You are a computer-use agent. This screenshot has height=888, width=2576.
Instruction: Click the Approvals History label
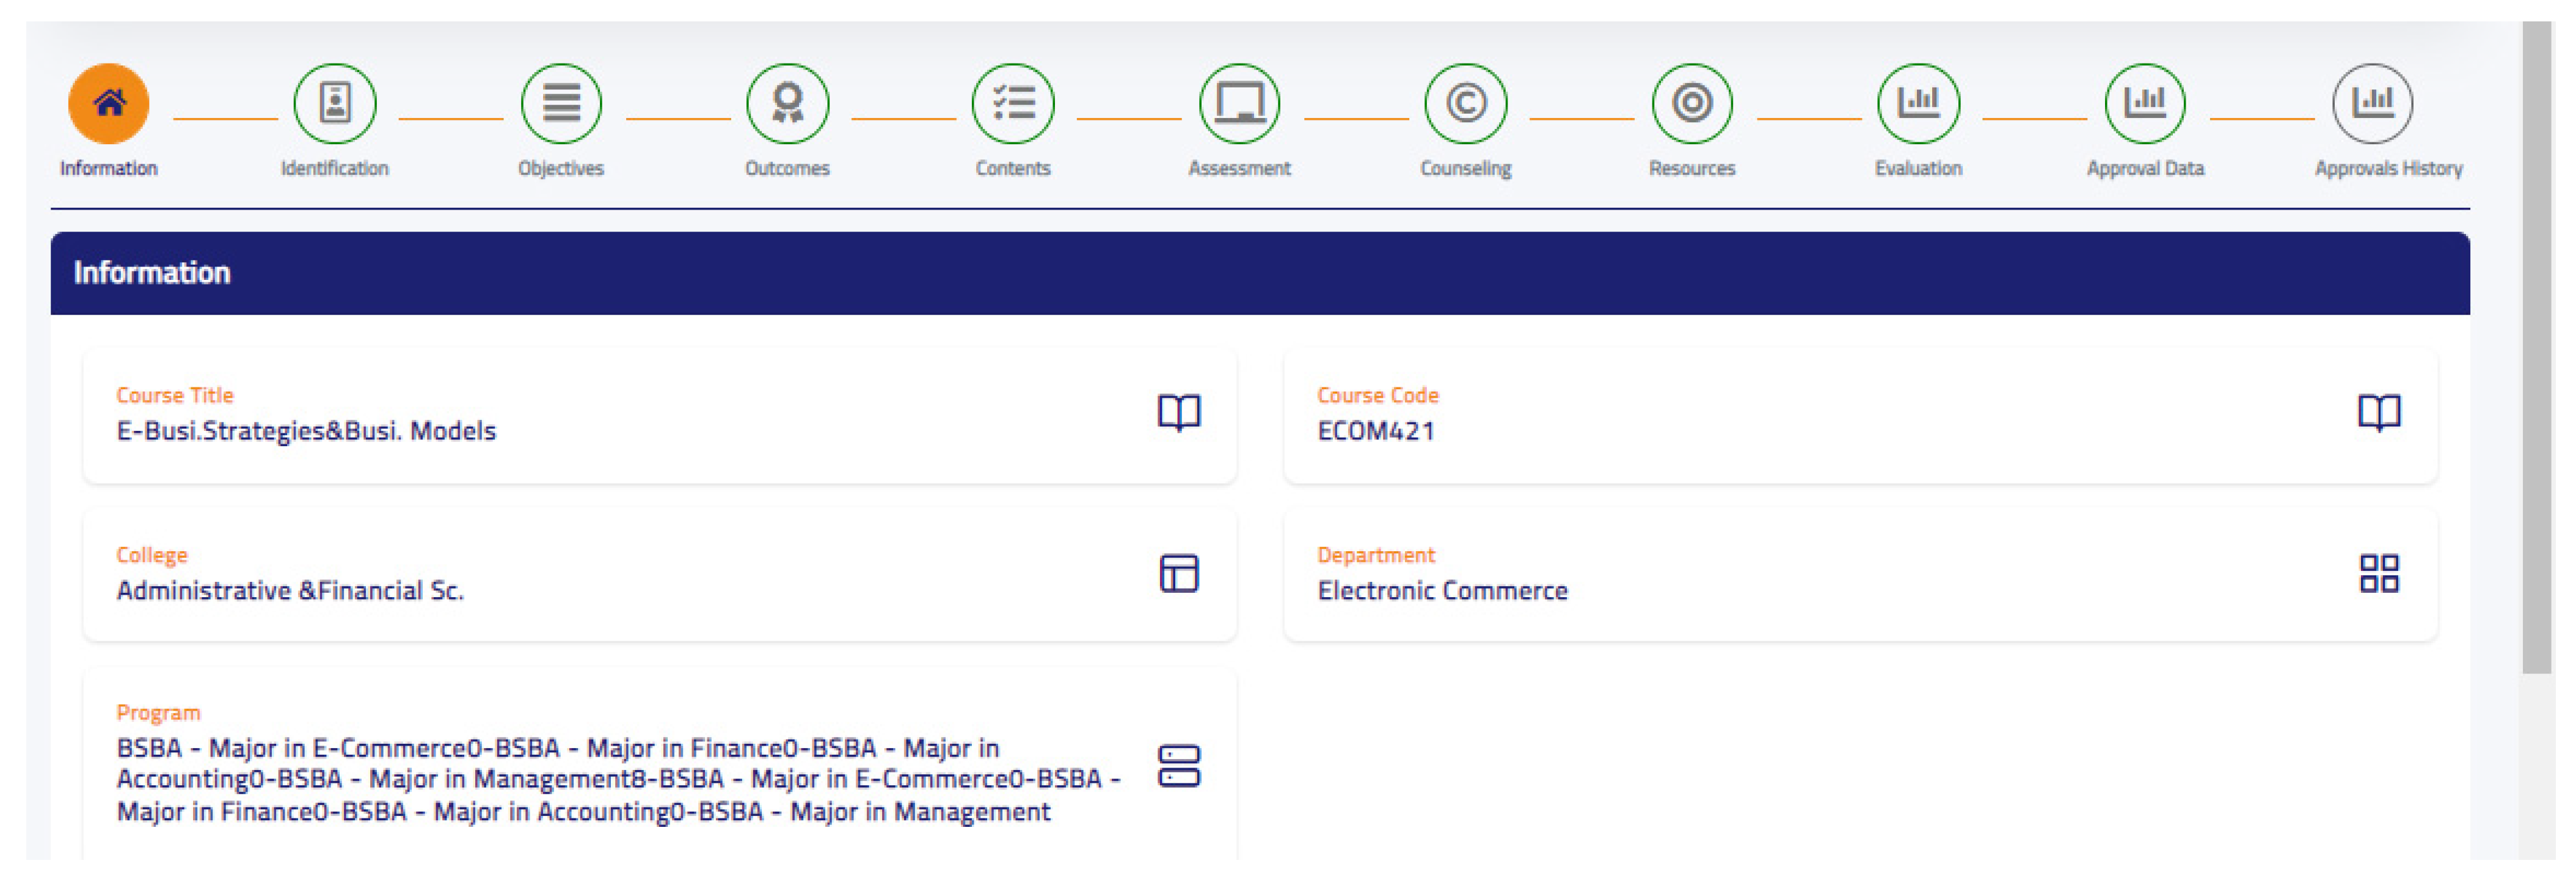coord(2388,169)
